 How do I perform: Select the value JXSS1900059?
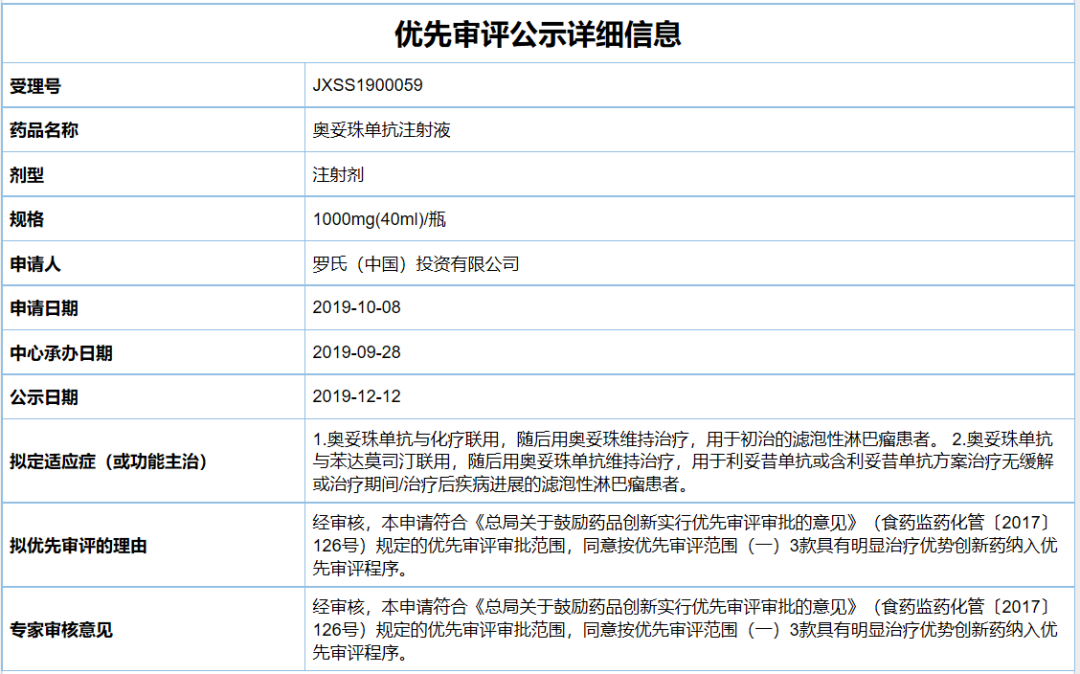coord(368,85)
